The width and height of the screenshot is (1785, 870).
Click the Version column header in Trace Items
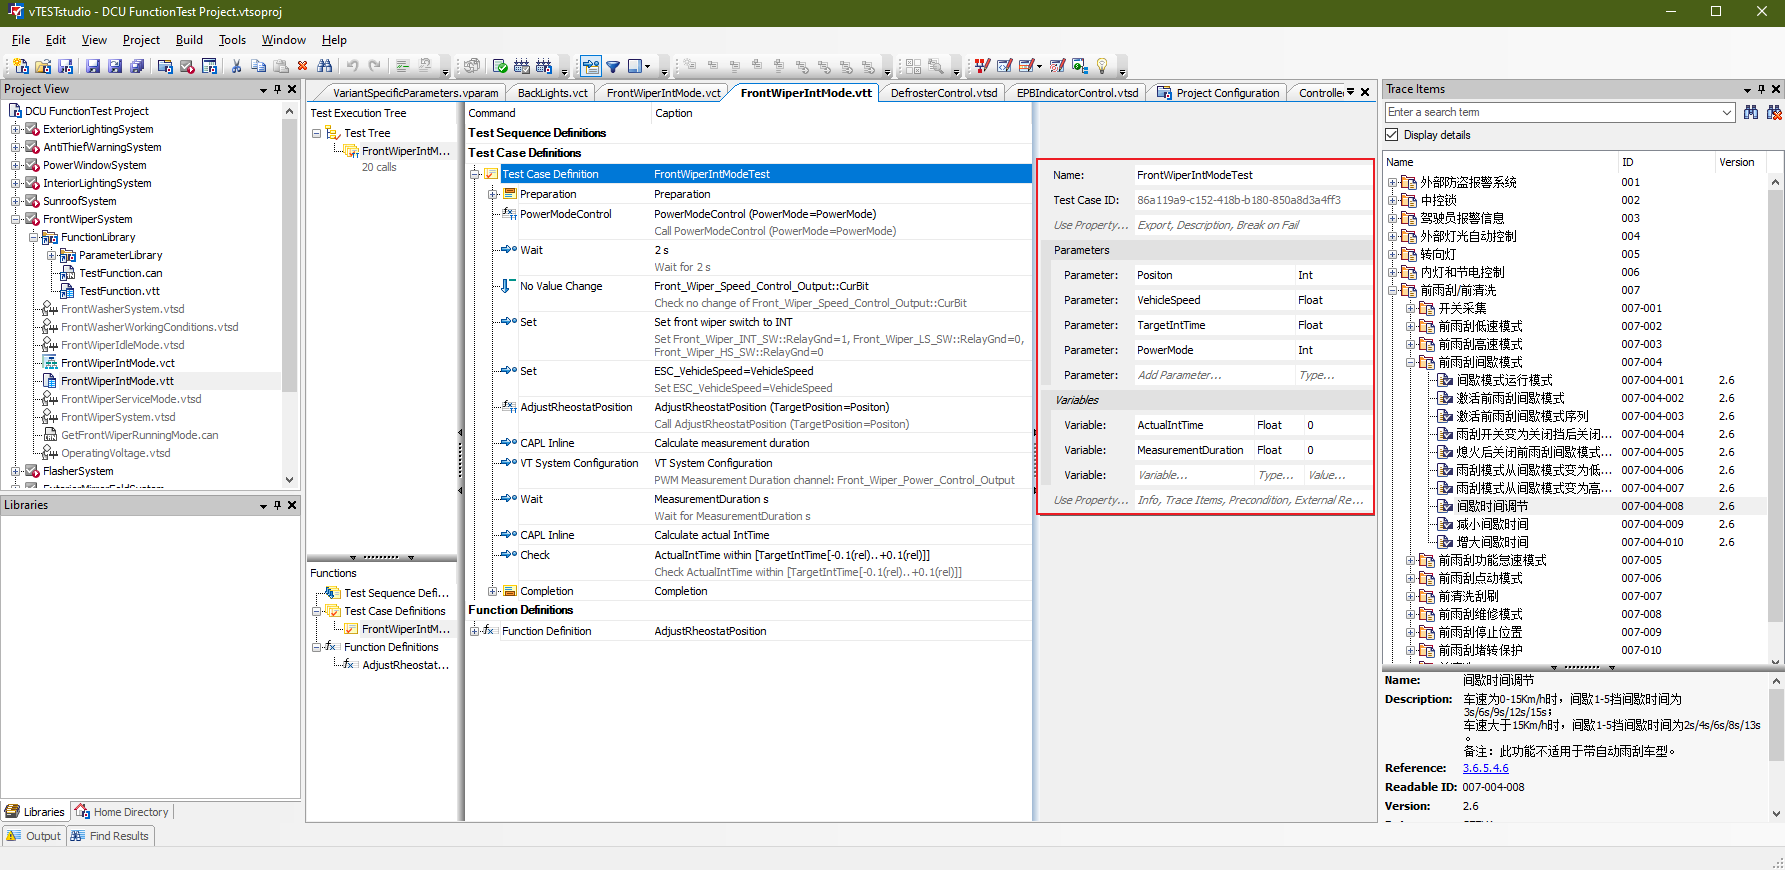point(1741,162)
